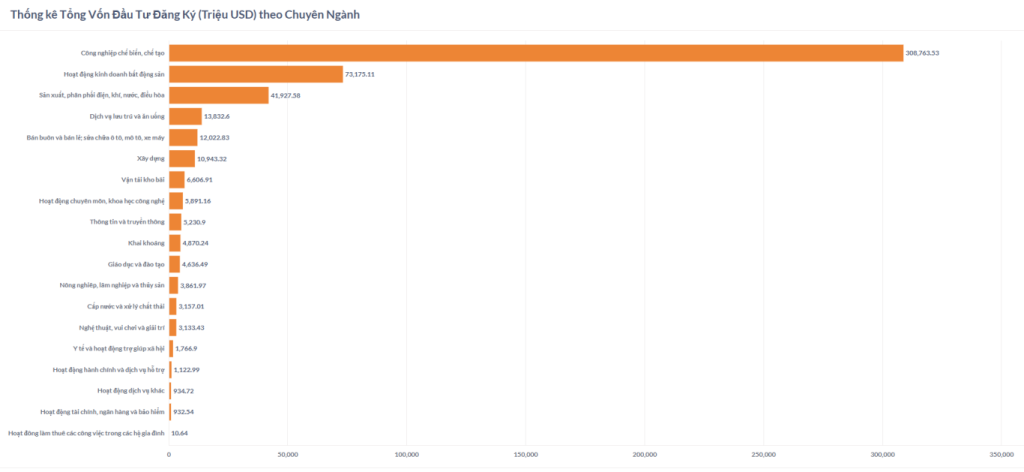The width and height of the screenshot is (1024, 472).
Task: Select the Dịch vụ lưu trú và ăn uống bar
Action: pos(185,116)
